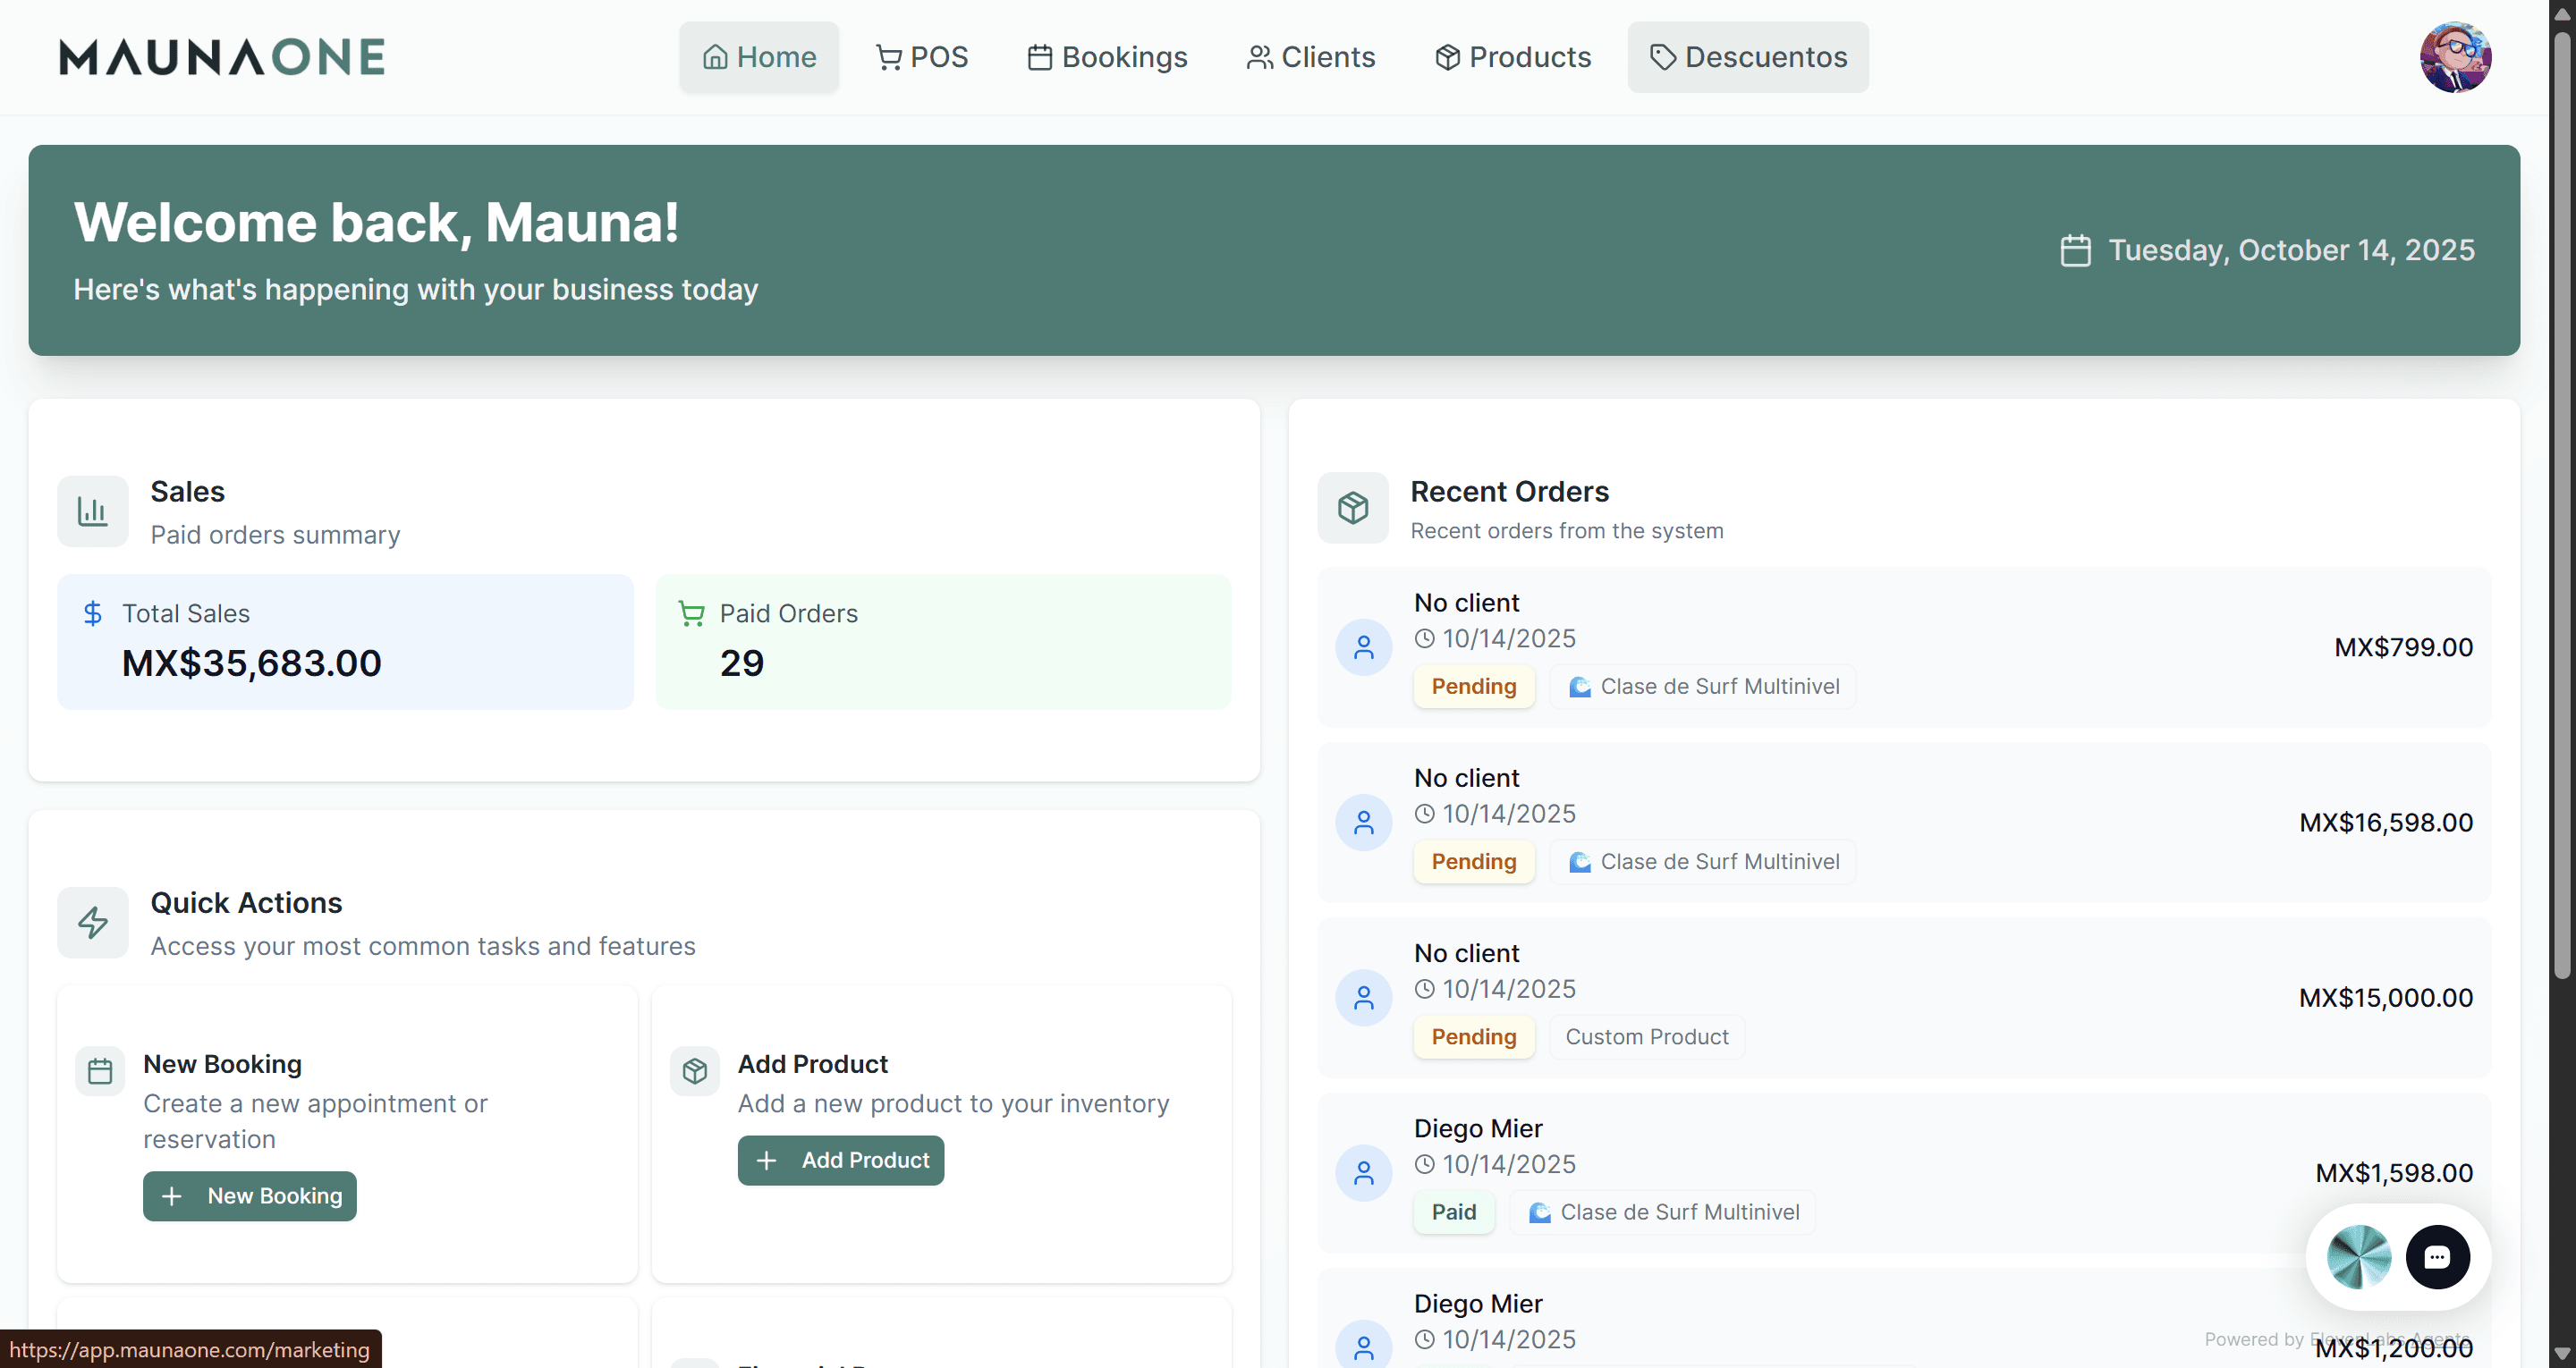The image size is (2576, 1368).
Task: Click the Quick Actions heading
Action: (x=246, y=902)
